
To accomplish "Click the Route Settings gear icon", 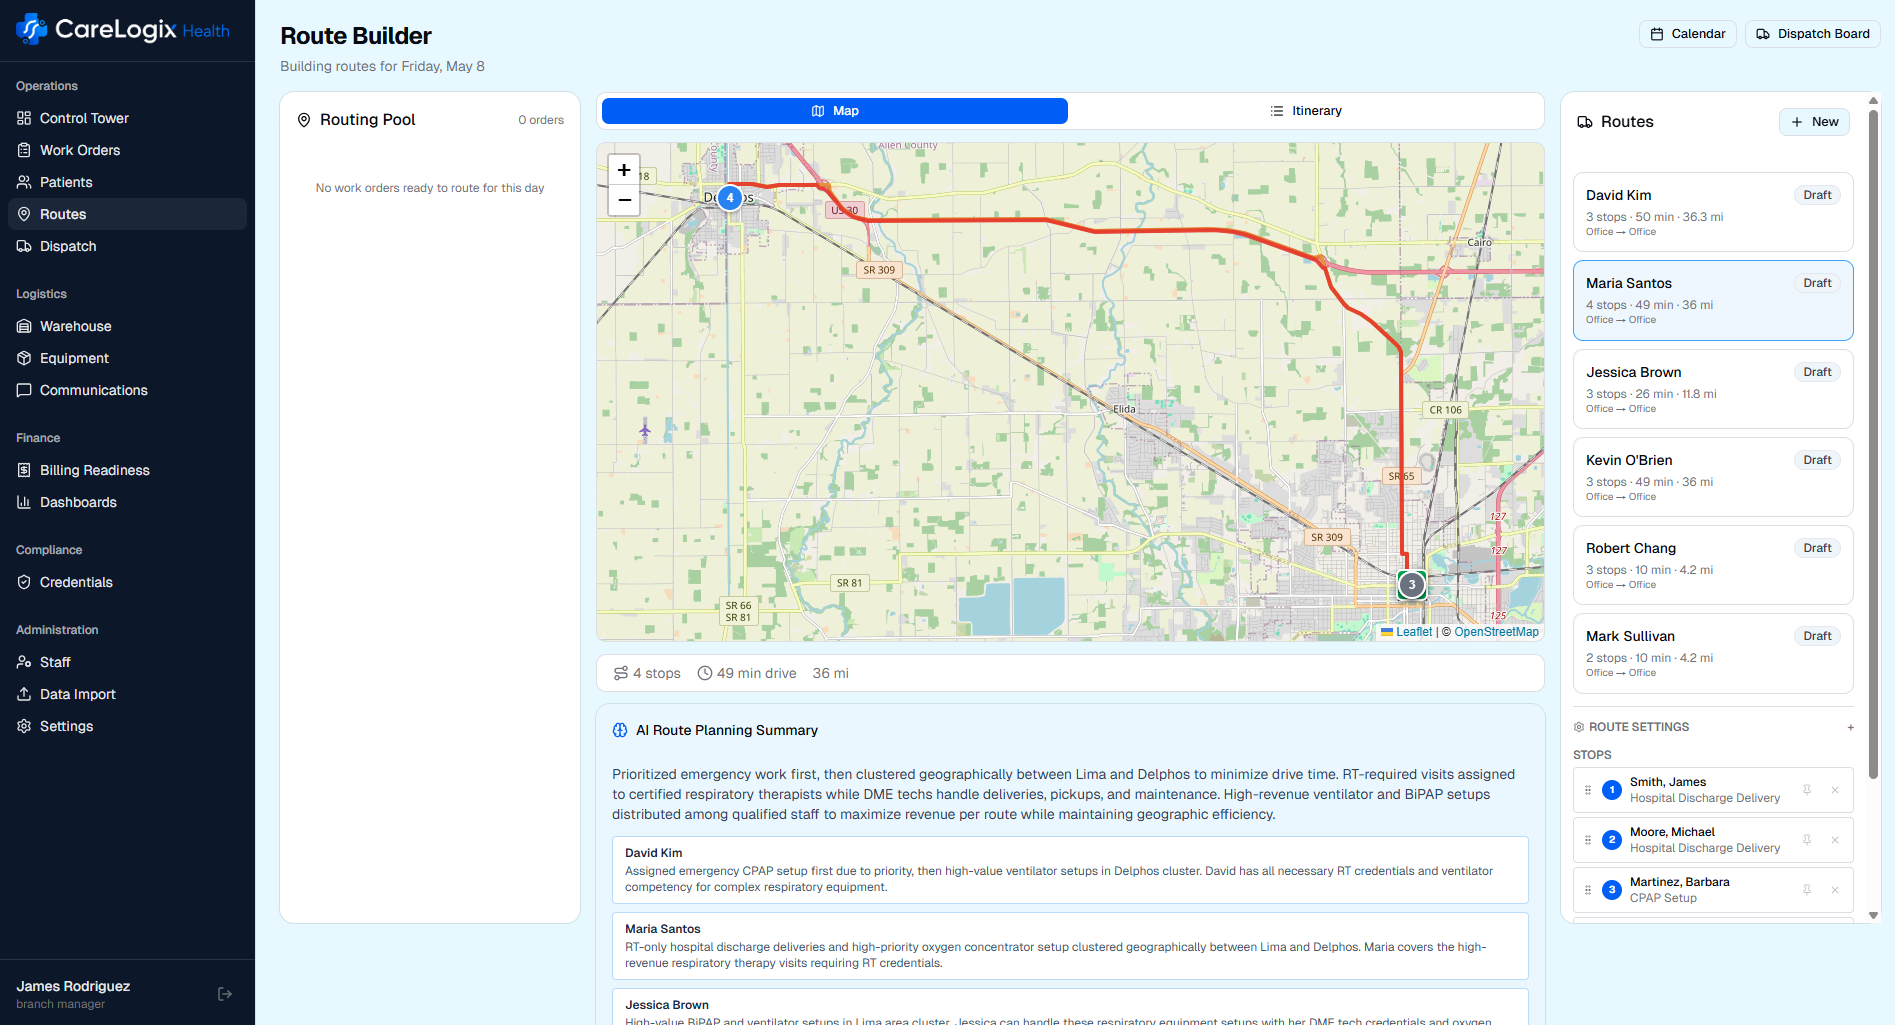I will tap(1579, 727).
